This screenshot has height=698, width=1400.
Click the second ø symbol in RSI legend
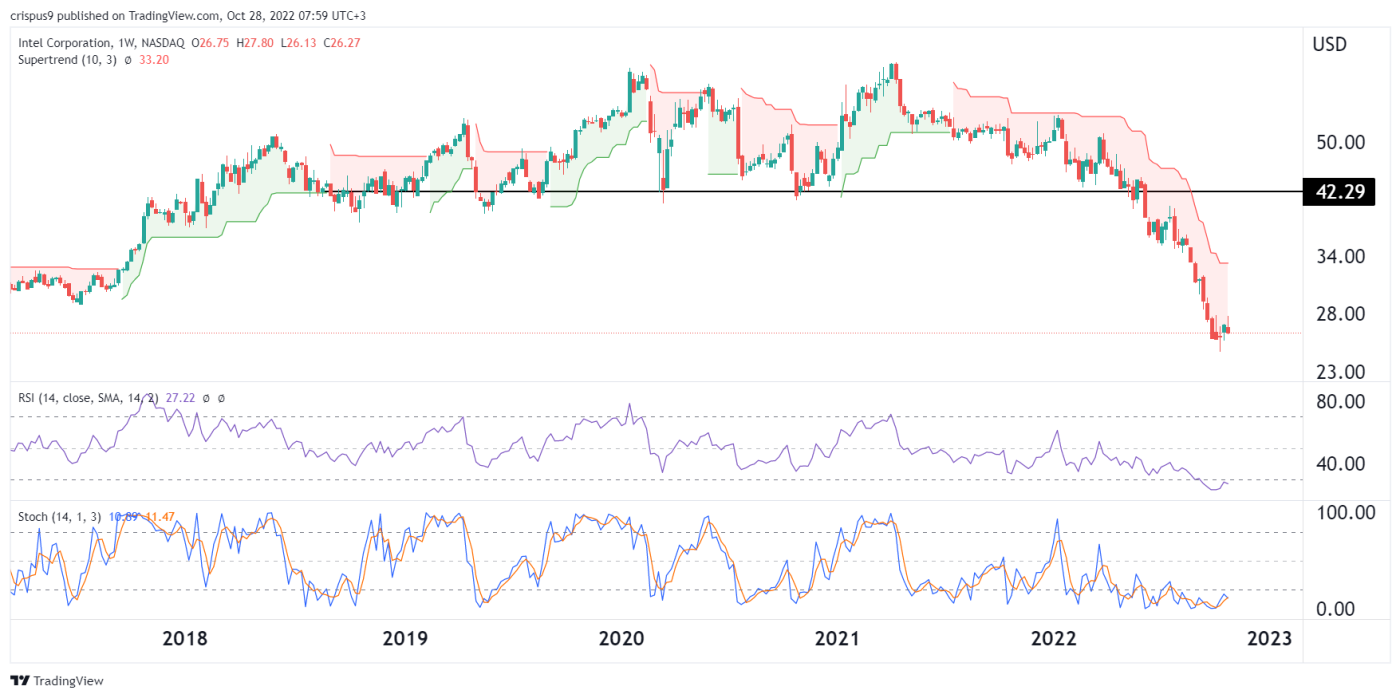tap(221, 398)
